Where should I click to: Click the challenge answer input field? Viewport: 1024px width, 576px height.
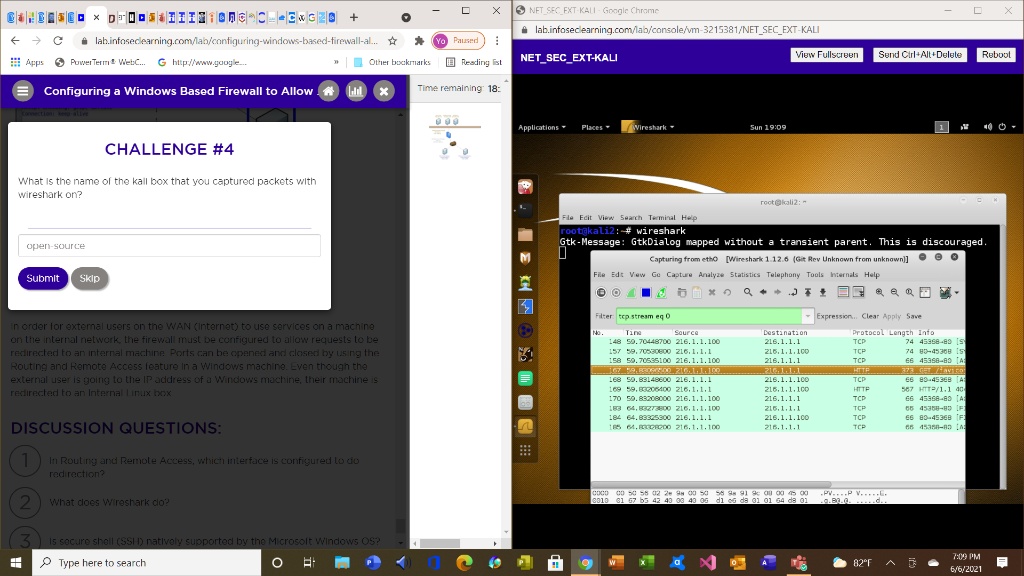pos(168,245)
